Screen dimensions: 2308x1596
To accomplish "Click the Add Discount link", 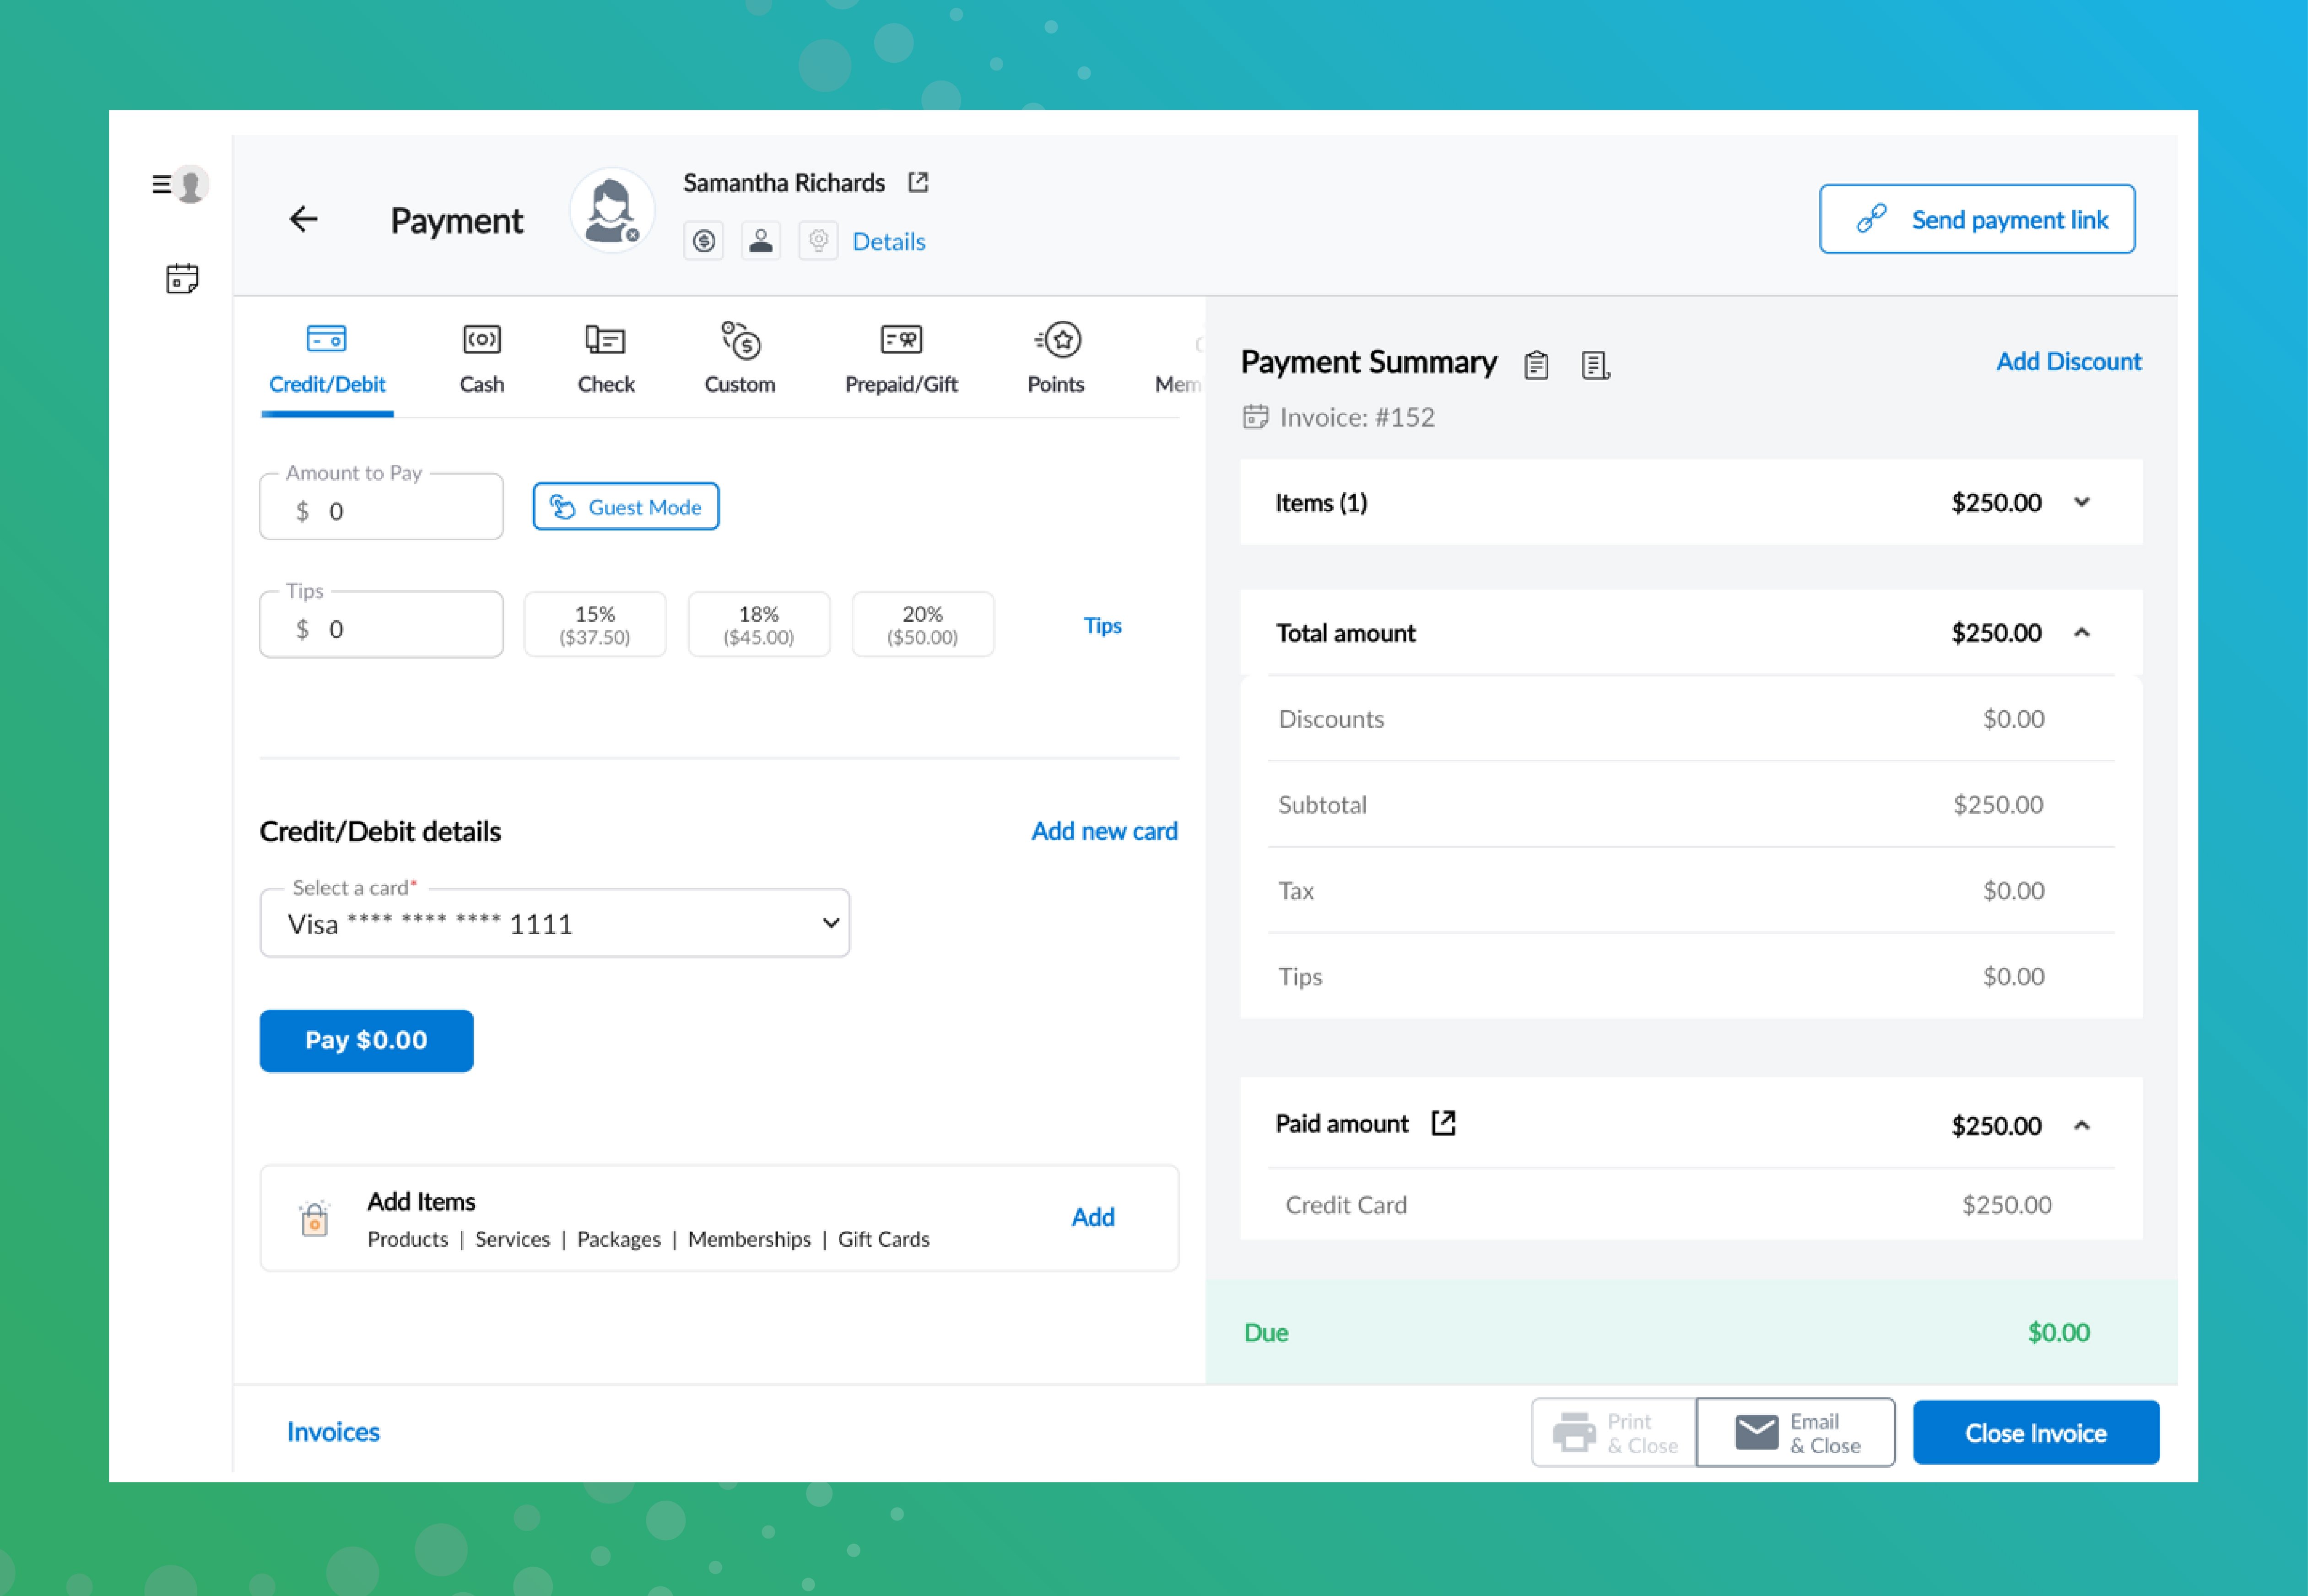I will (2068, 362).
